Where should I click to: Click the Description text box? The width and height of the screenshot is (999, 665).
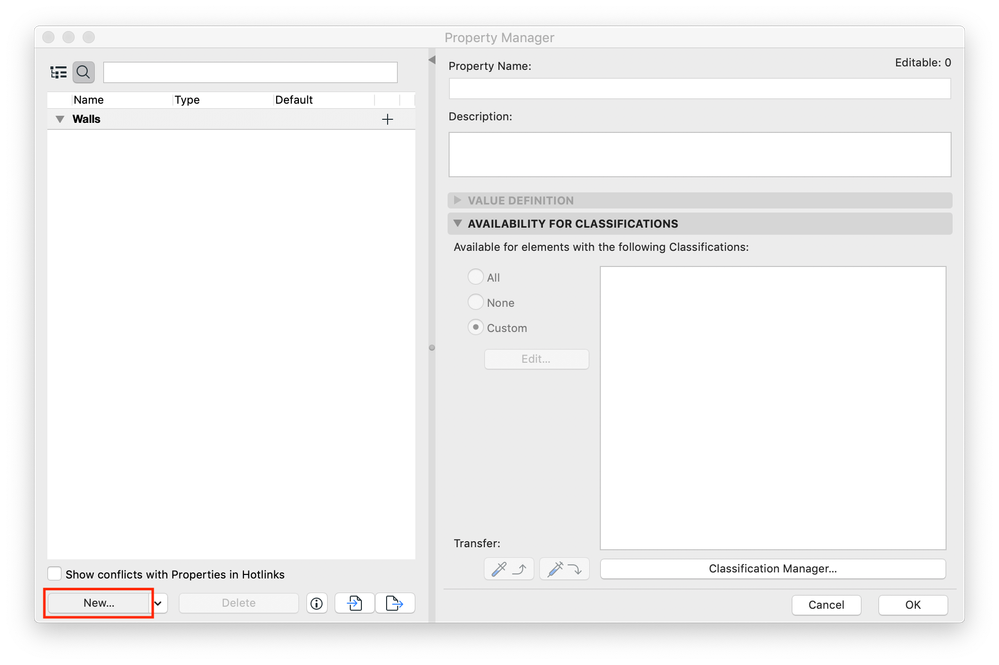coord(700,155)
